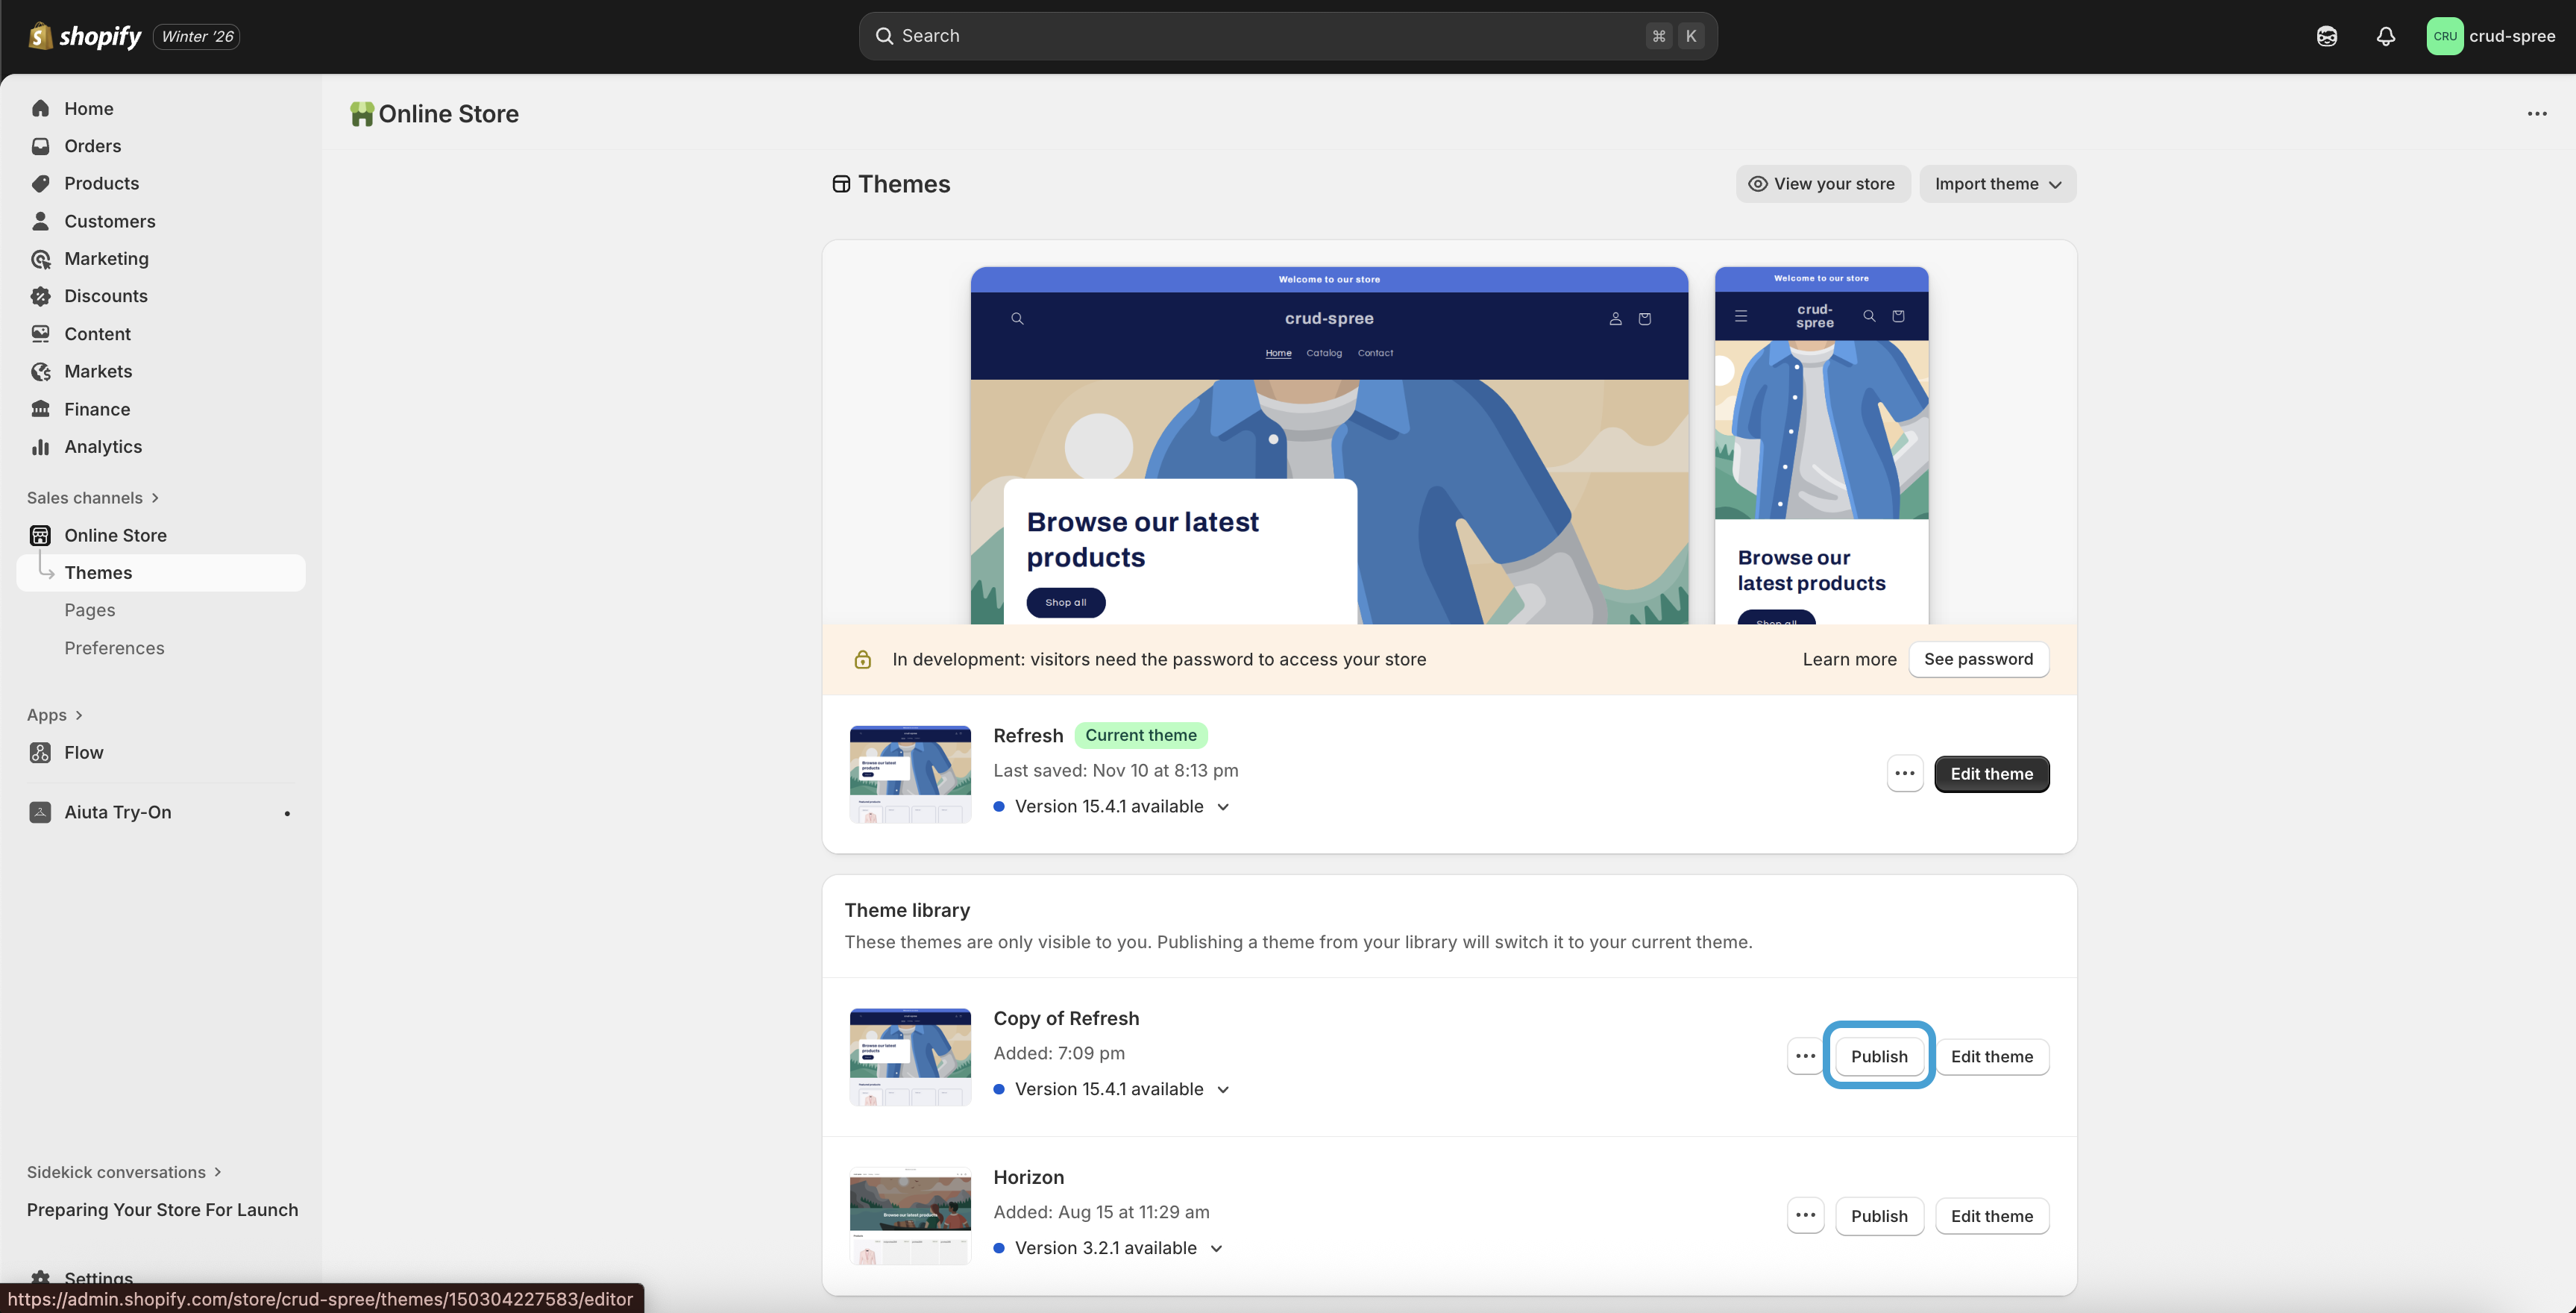Click the Markets globe icon

(x=40, y=371)
